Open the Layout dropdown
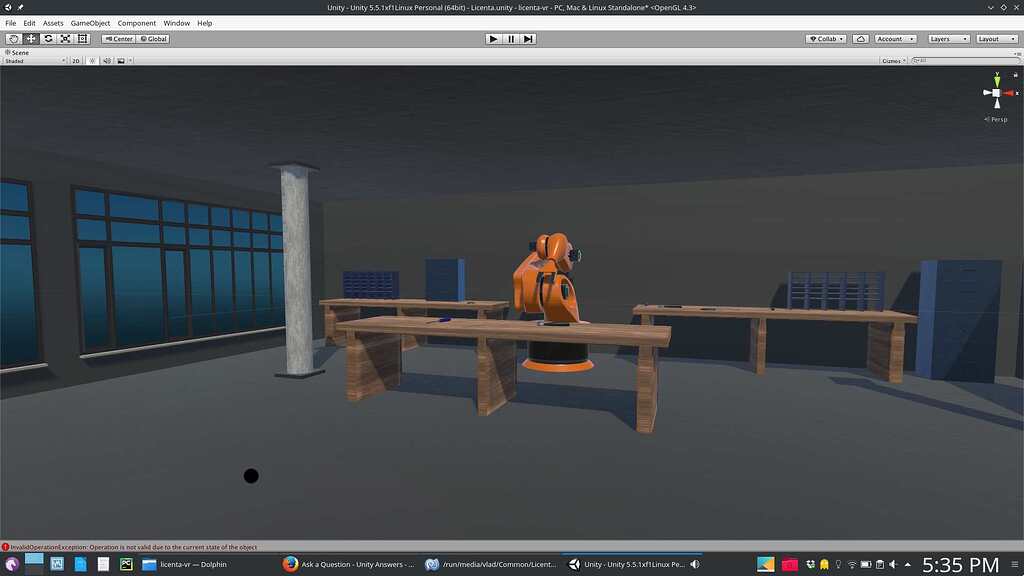This screenshot has height=576, width=1024. tap(996, 38)
